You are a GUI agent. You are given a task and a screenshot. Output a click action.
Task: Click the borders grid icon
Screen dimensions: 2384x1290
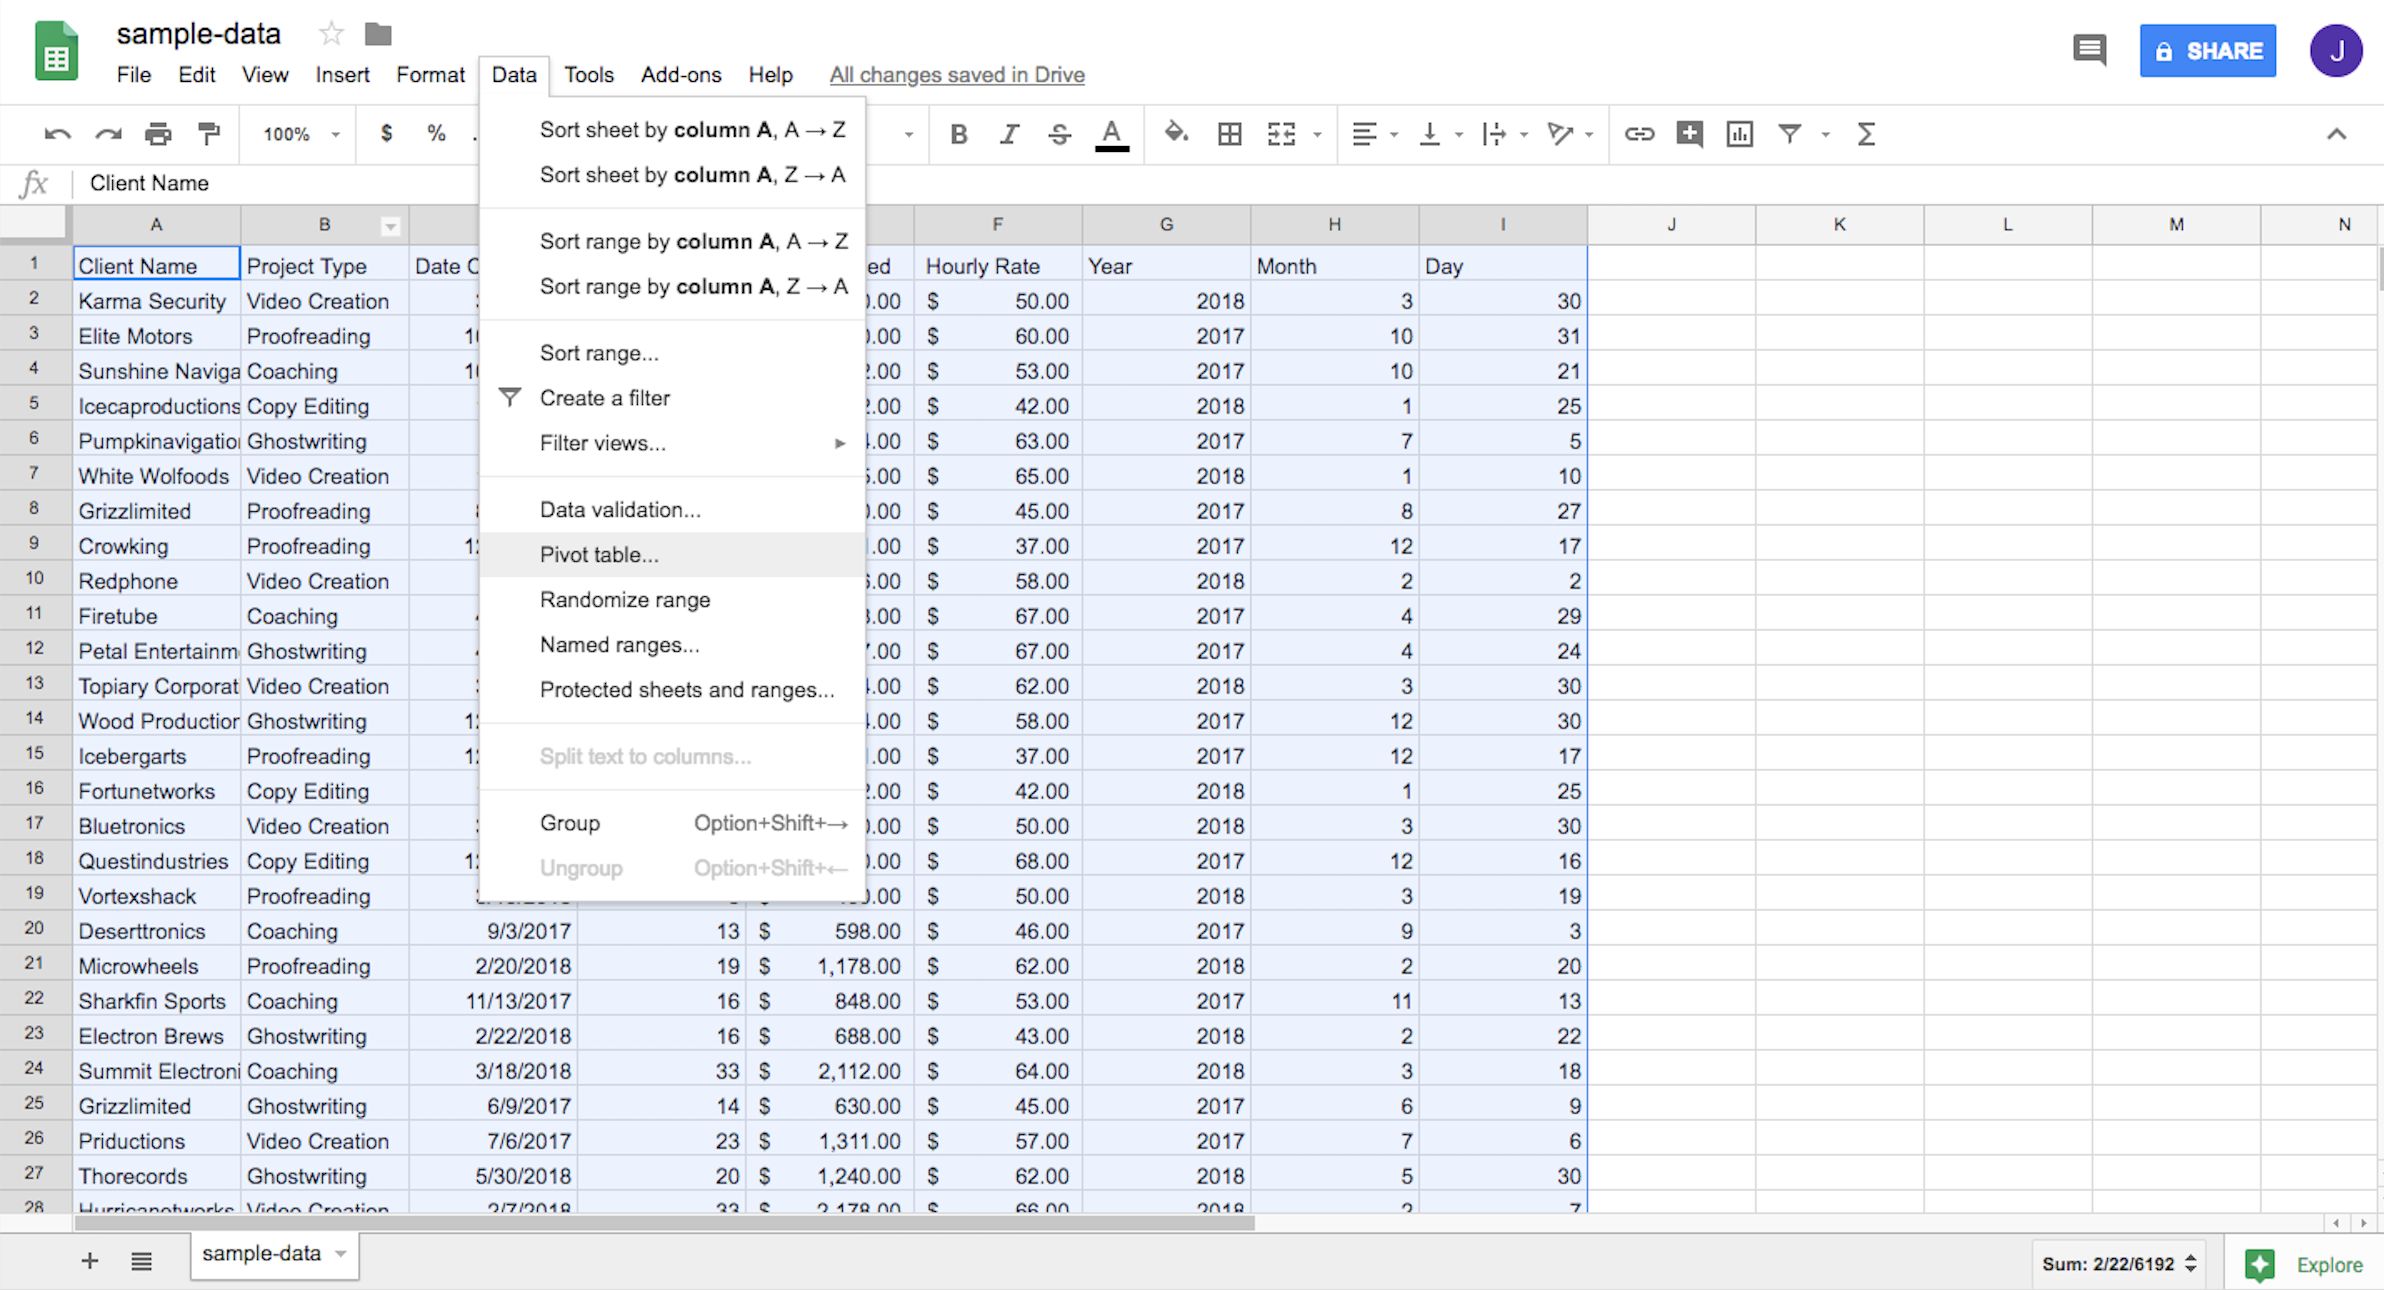(1229, 134)
